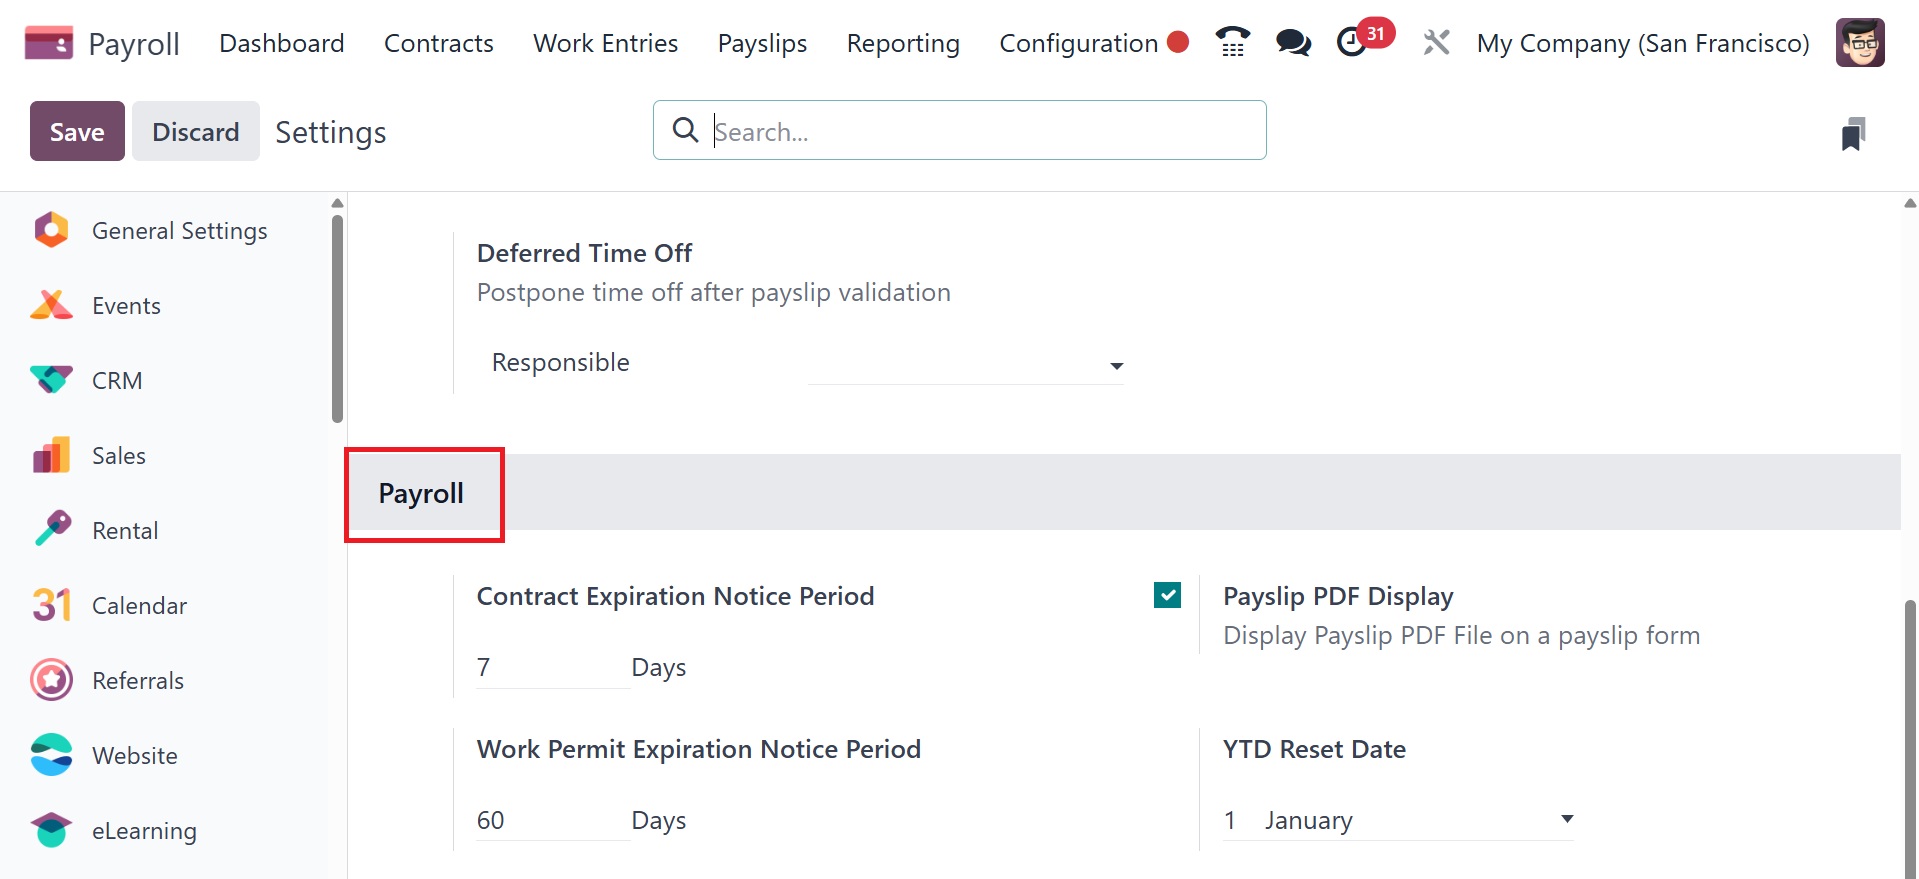Image resolution: width=1919 pixels, height=879 pixels.
Task: Click the Save button
Action: [77, 131]
